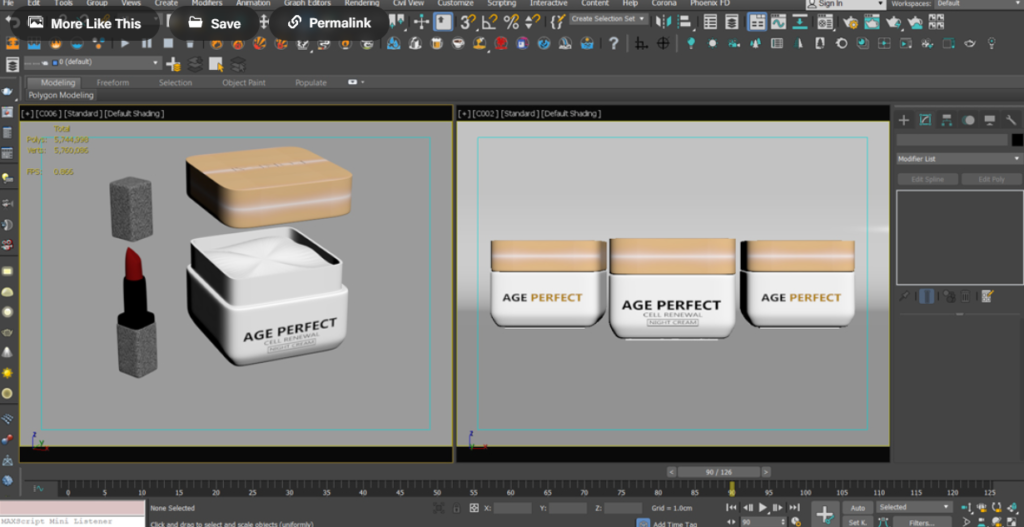
Task: Open the Modifier List dropdown
Action: coord(959,159)
